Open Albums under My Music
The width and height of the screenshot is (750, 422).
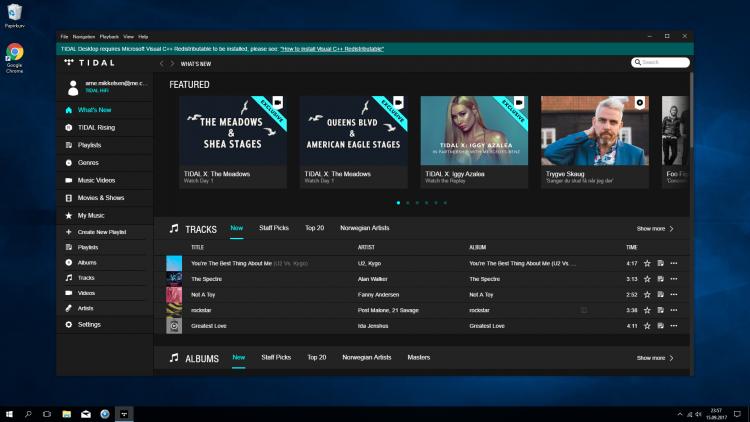coord(87,263)
